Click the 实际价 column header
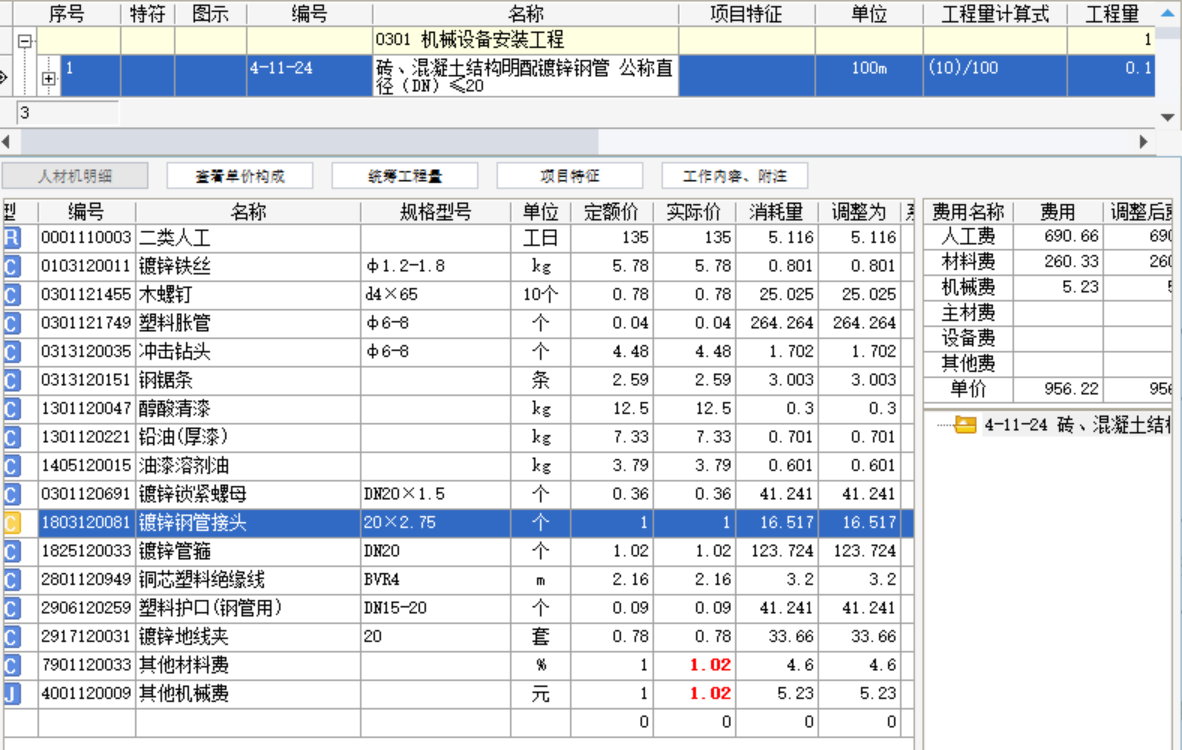 (694, 213)
